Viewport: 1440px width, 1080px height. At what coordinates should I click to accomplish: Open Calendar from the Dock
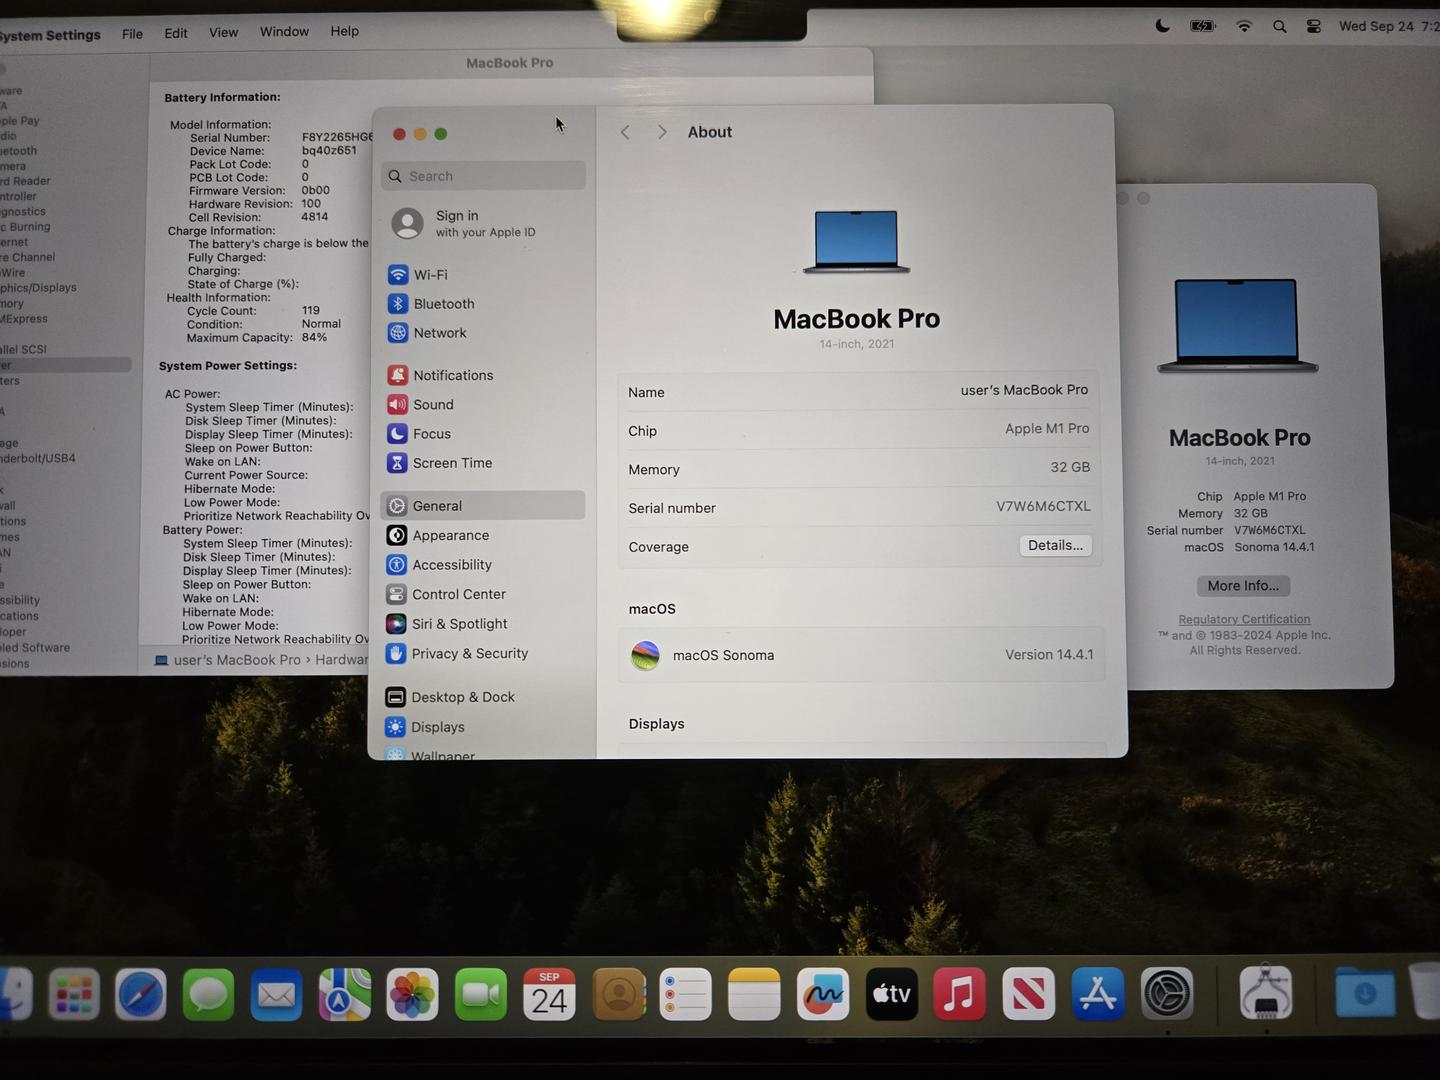[549, 995]
